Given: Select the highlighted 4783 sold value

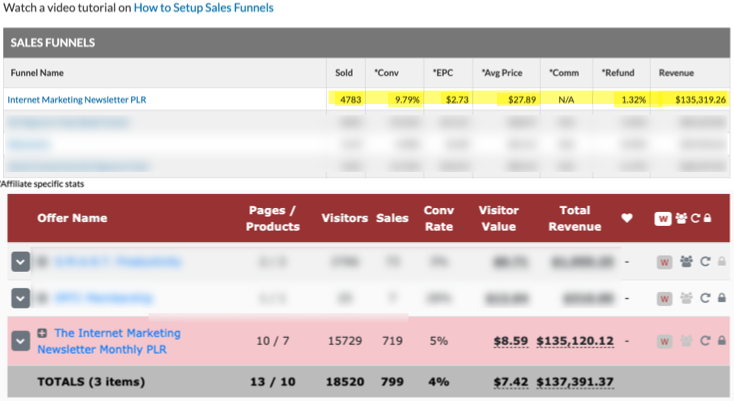Looking at the screenshot, I should (351, 100).
